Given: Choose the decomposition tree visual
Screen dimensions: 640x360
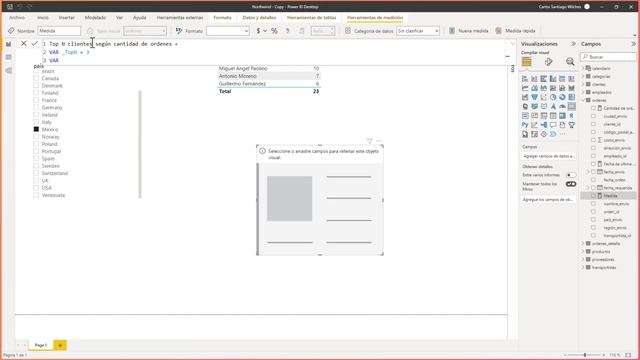Looking at the screenshot, I should (x=544, y=125).
